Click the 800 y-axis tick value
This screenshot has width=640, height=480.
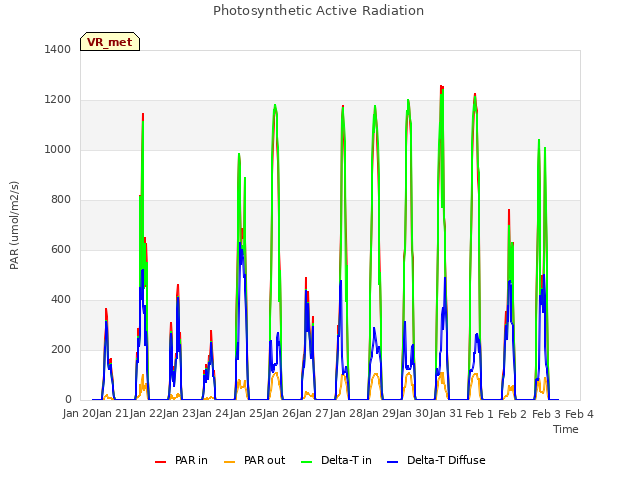[x=61, y=200]
